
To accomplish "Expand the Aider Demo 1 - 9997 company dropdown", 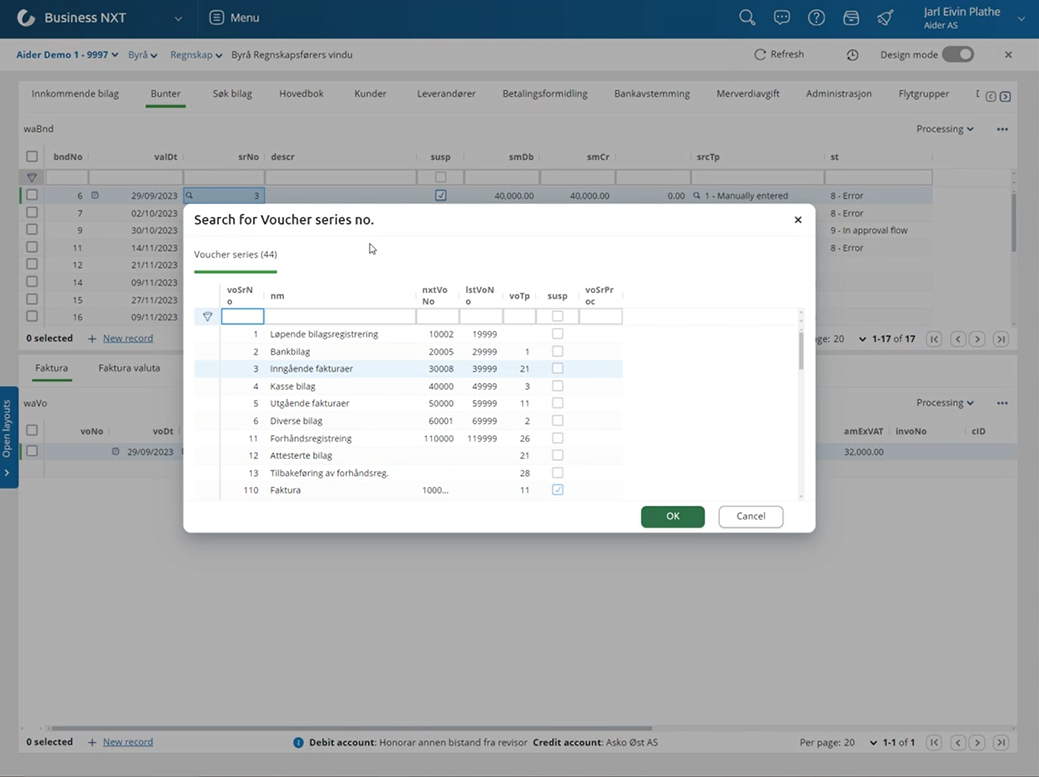I will 67,55.
